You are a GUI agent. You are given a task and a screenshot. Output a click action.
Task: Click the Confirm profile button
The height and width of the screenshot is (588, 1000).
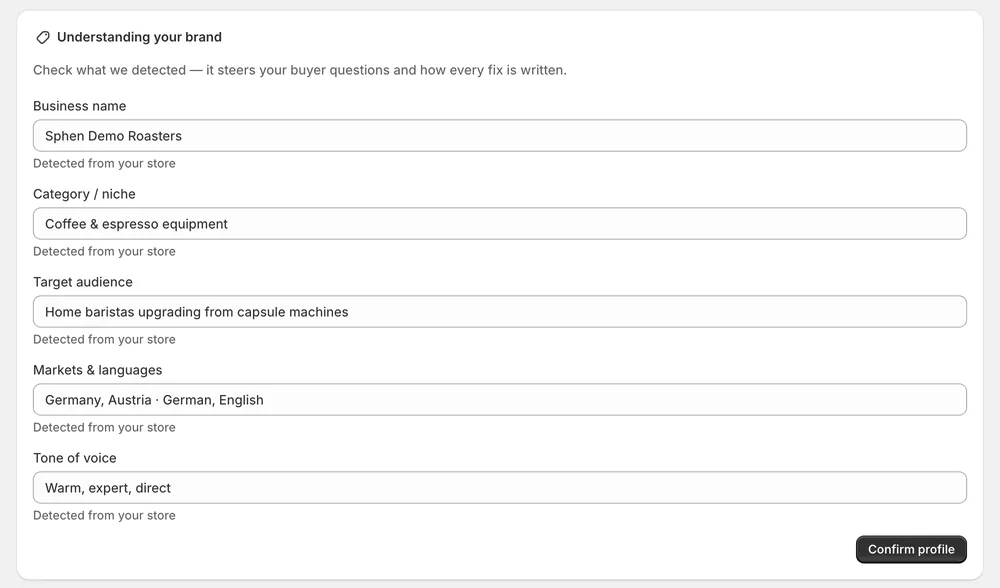point(911,549)
